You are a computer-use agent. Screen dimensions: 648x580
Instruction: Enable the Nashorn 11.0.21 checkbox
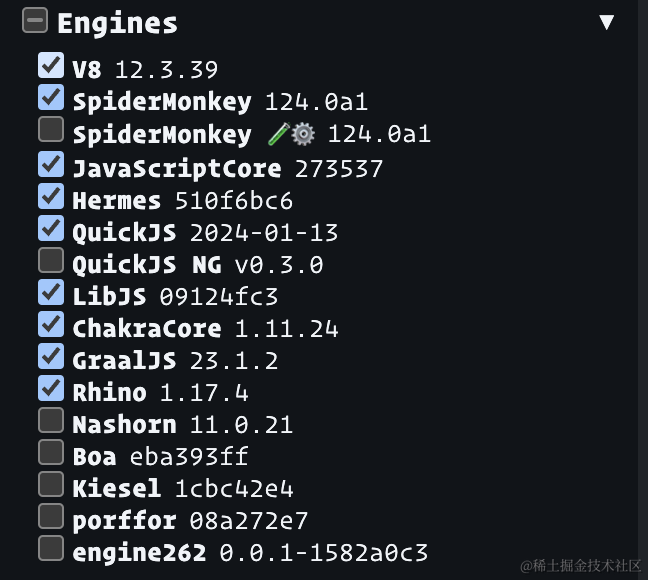(x=51, y=420)
